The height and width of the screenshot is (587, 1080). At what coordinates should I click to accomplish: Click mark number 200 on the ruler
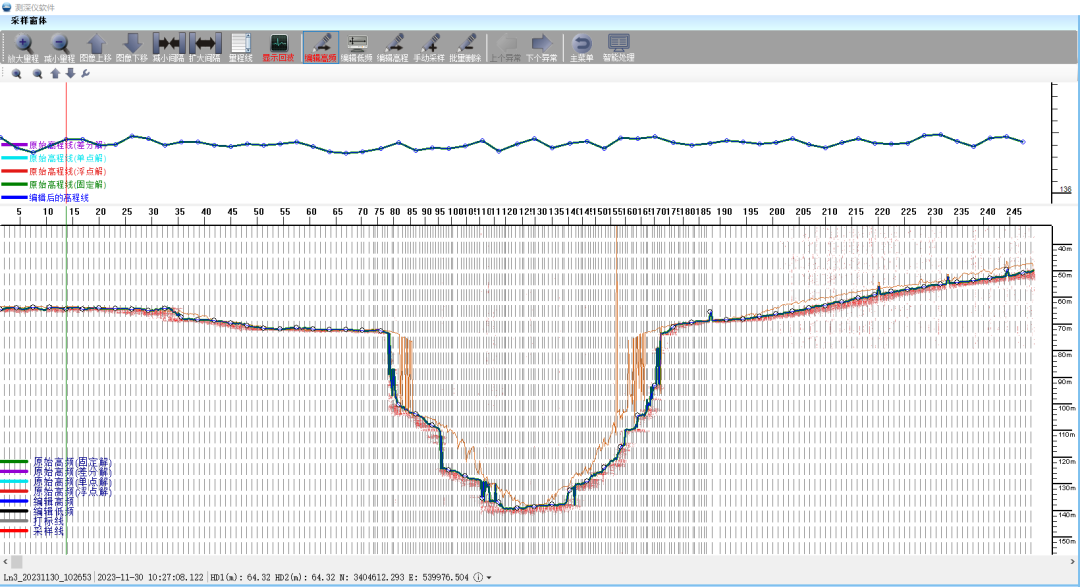coord(777,212)
